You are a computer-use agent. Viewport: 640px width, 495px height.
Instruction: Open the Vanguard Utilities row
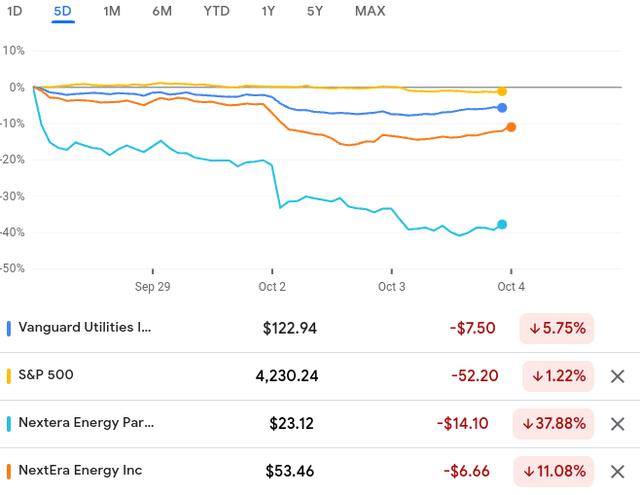click(x=85, y=328)
